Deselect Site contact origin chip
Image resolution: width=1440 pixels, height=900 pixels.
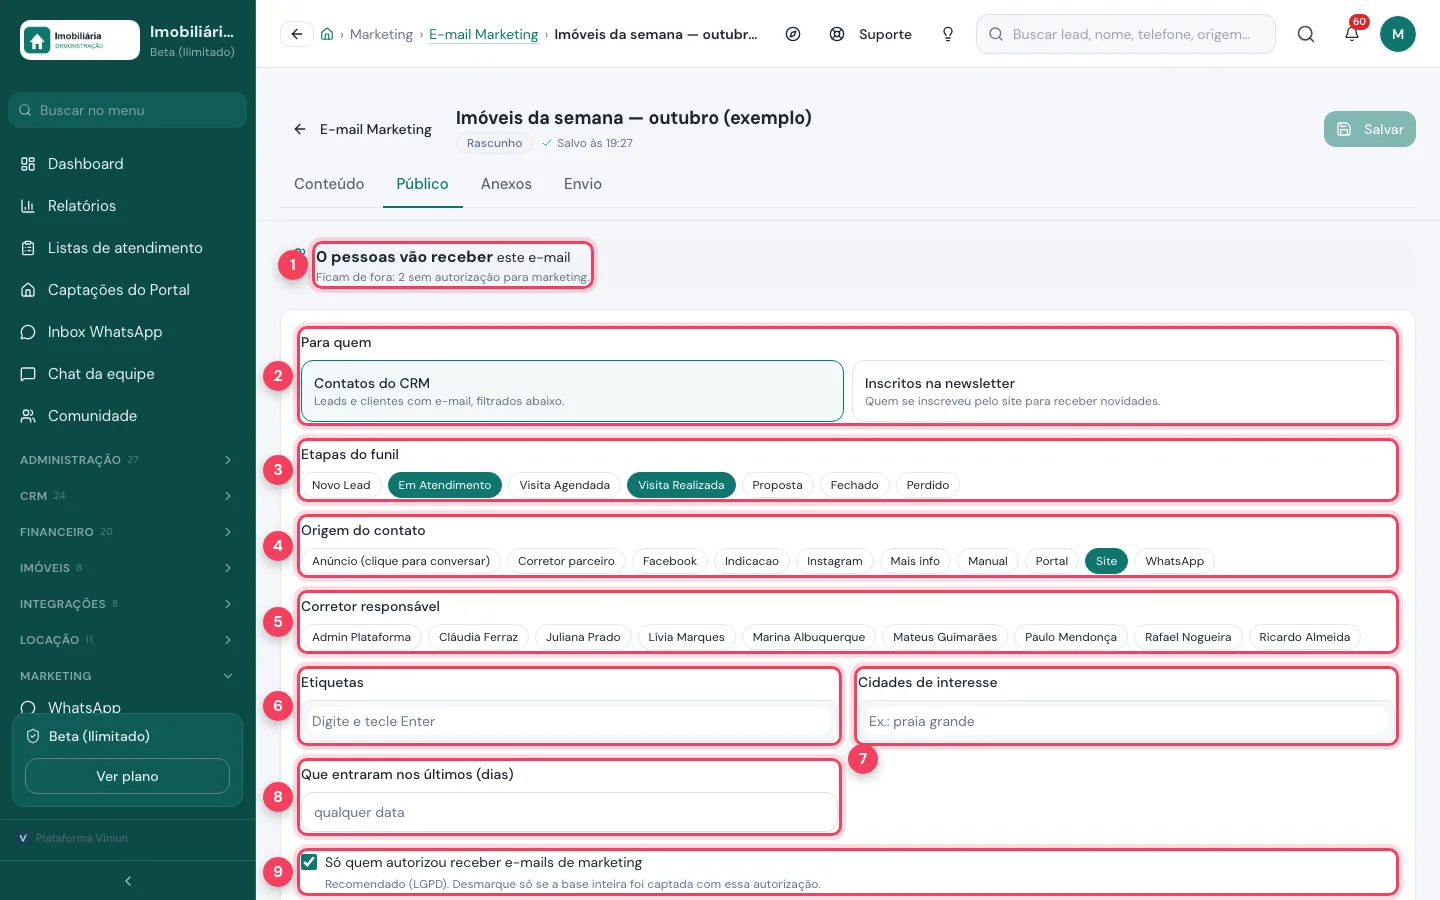click(1106, 561)
